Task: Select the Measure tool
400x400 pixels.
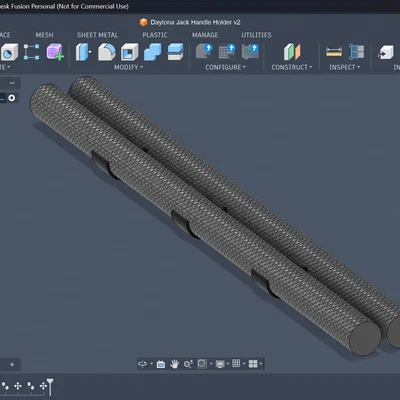Action: [334, 52]
